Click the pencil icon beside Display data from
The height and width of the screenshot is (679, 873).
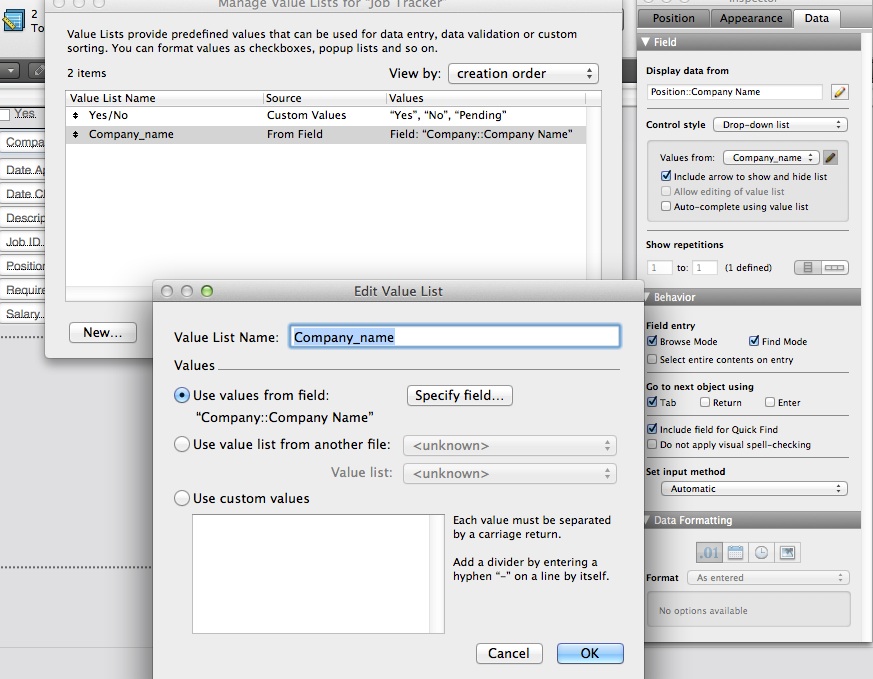coord(839,92)
